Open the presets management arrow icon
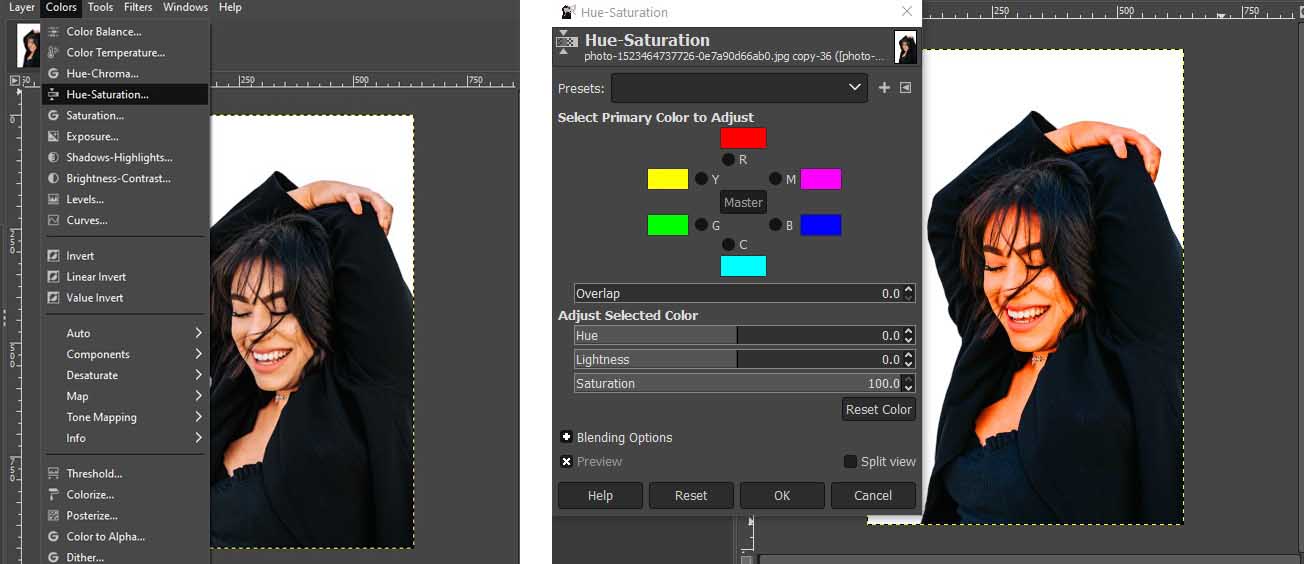Screen dimensions: 1304x564 tap(906, 88)
